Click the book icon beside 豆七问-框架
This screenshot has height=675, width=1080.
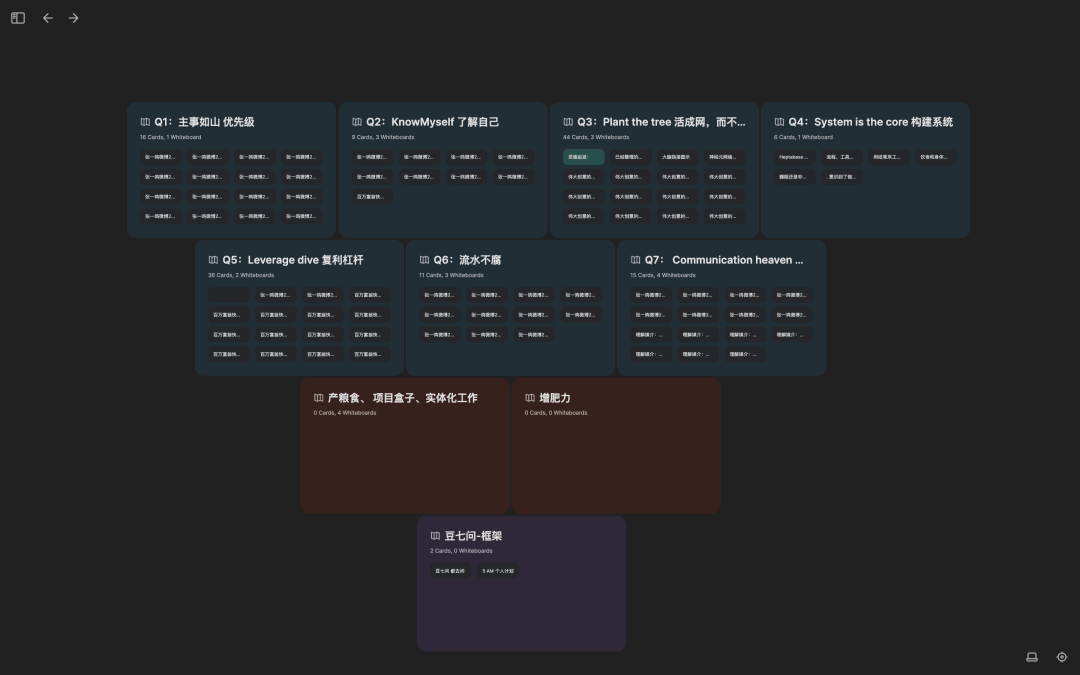435,535
